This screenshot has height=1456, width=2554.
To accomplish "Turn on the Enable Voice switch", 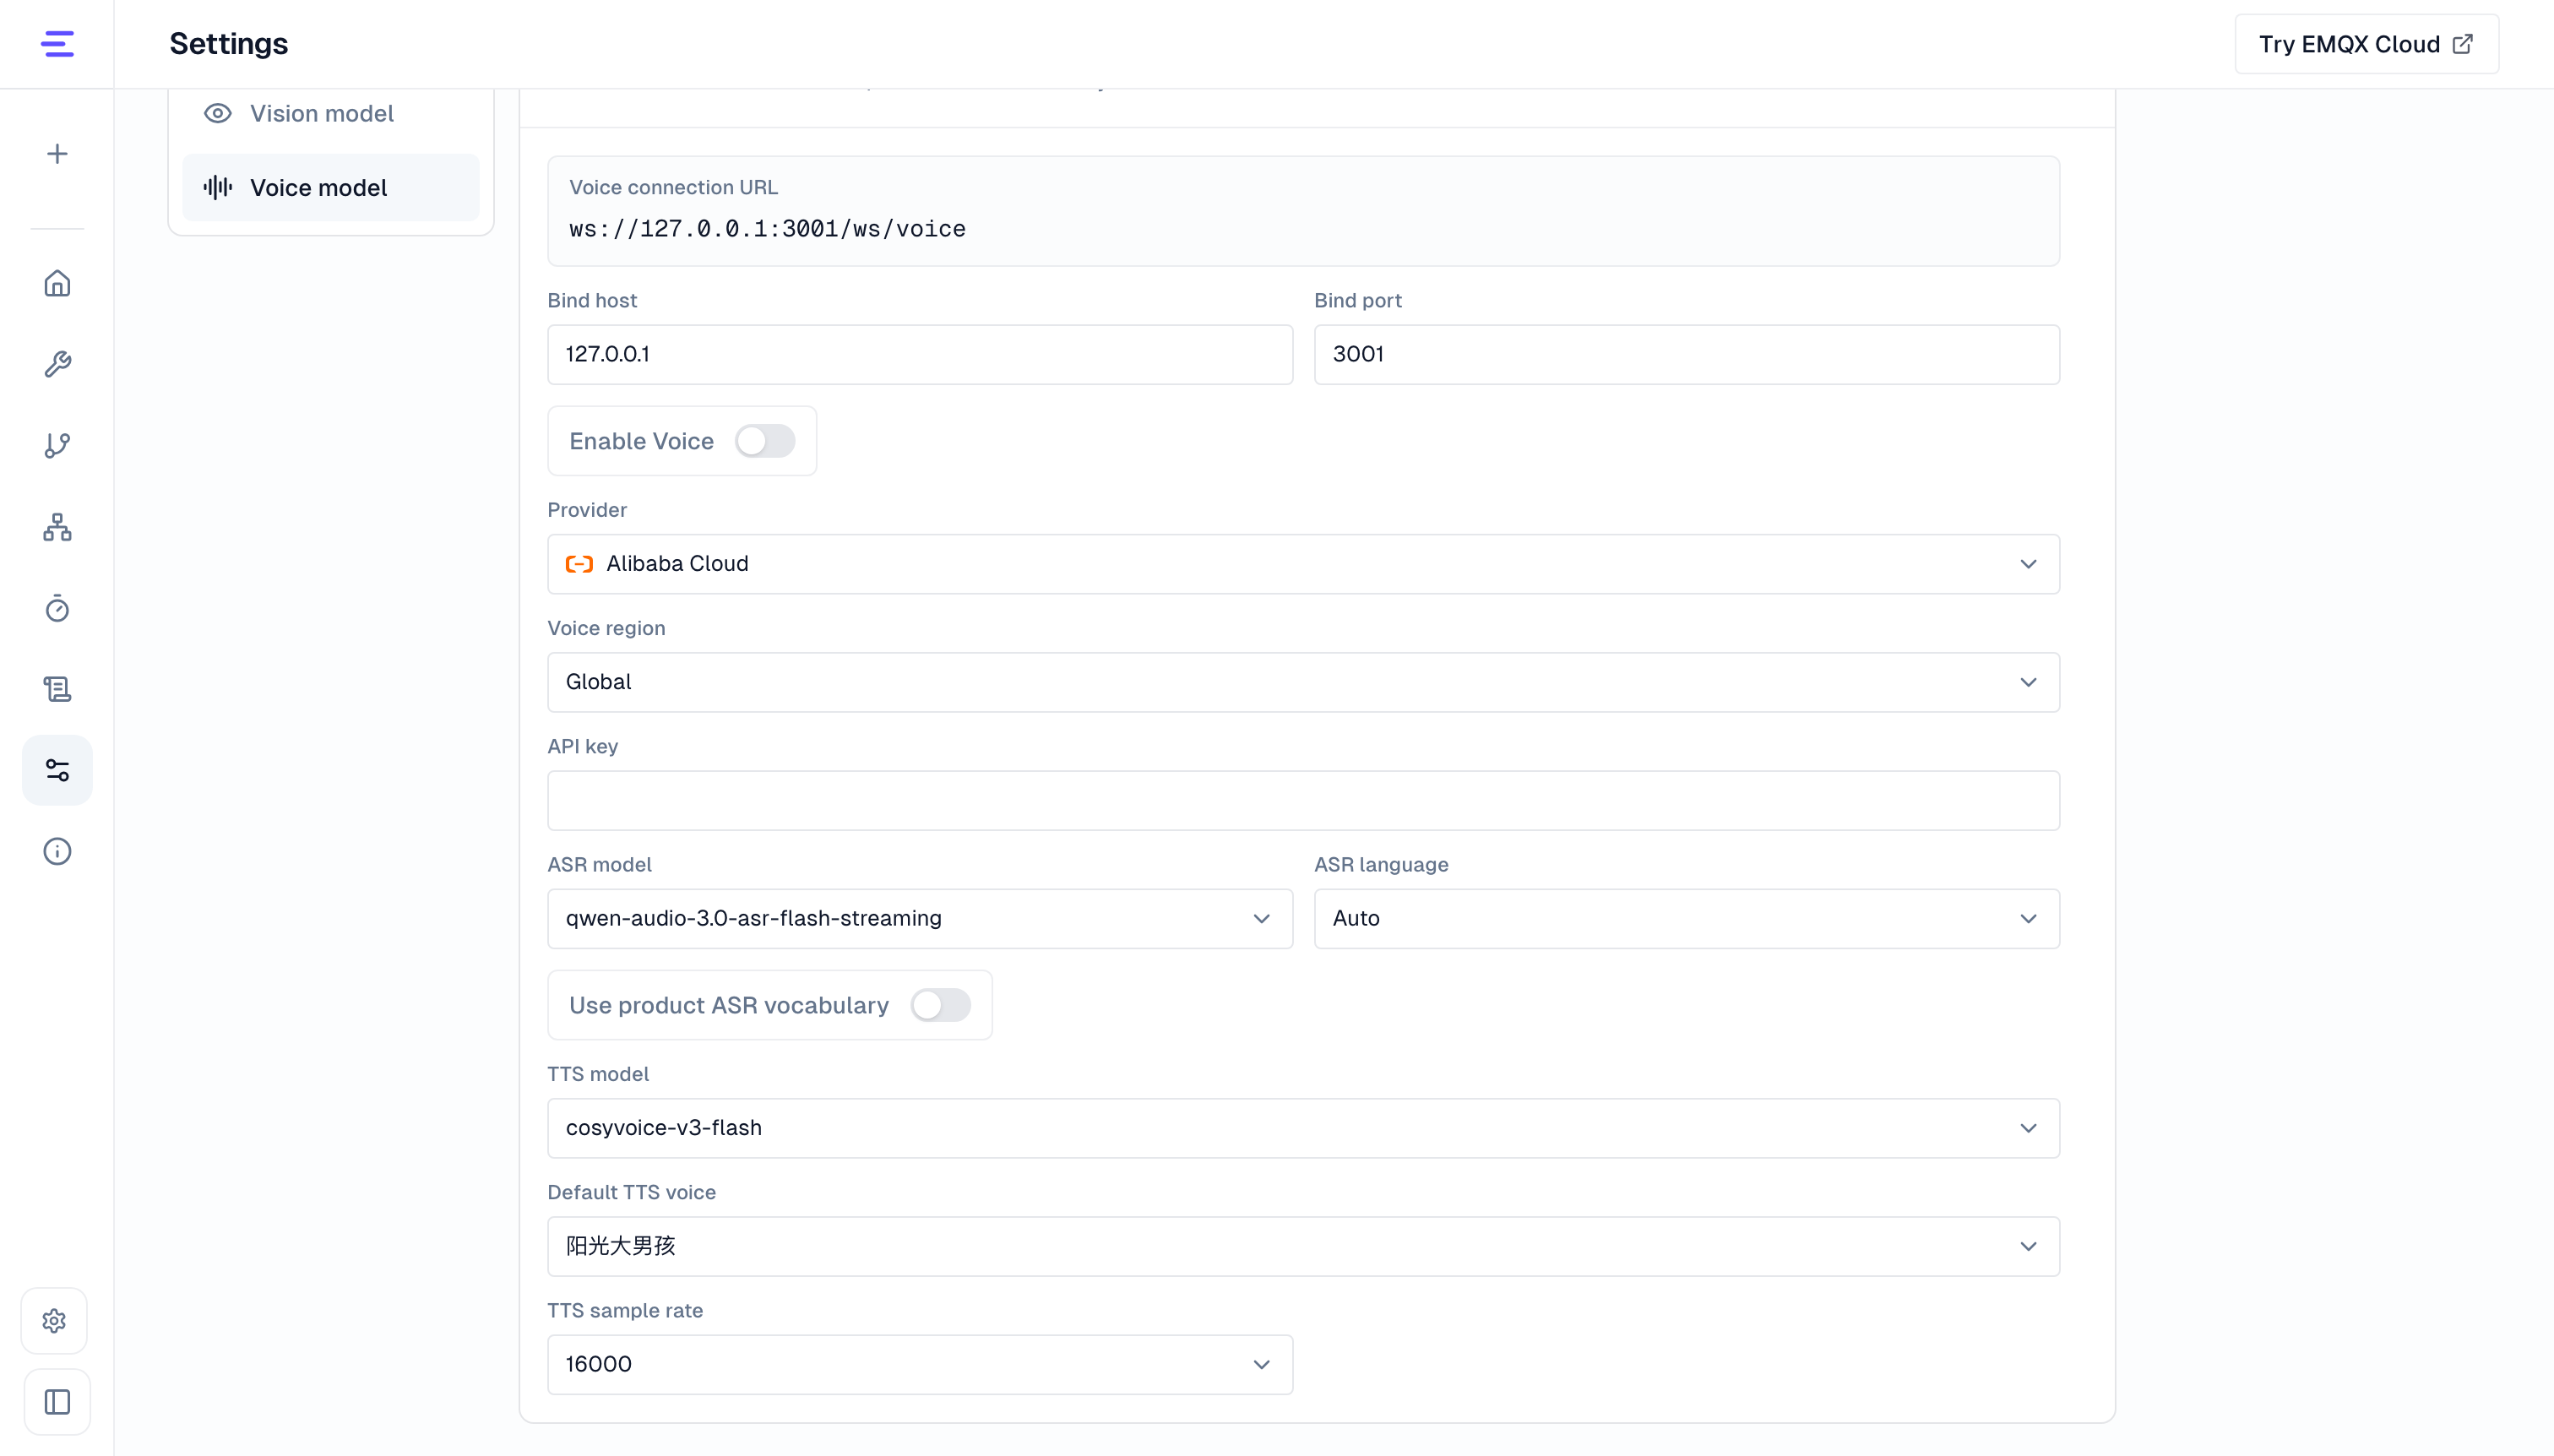I will [765, 441].
